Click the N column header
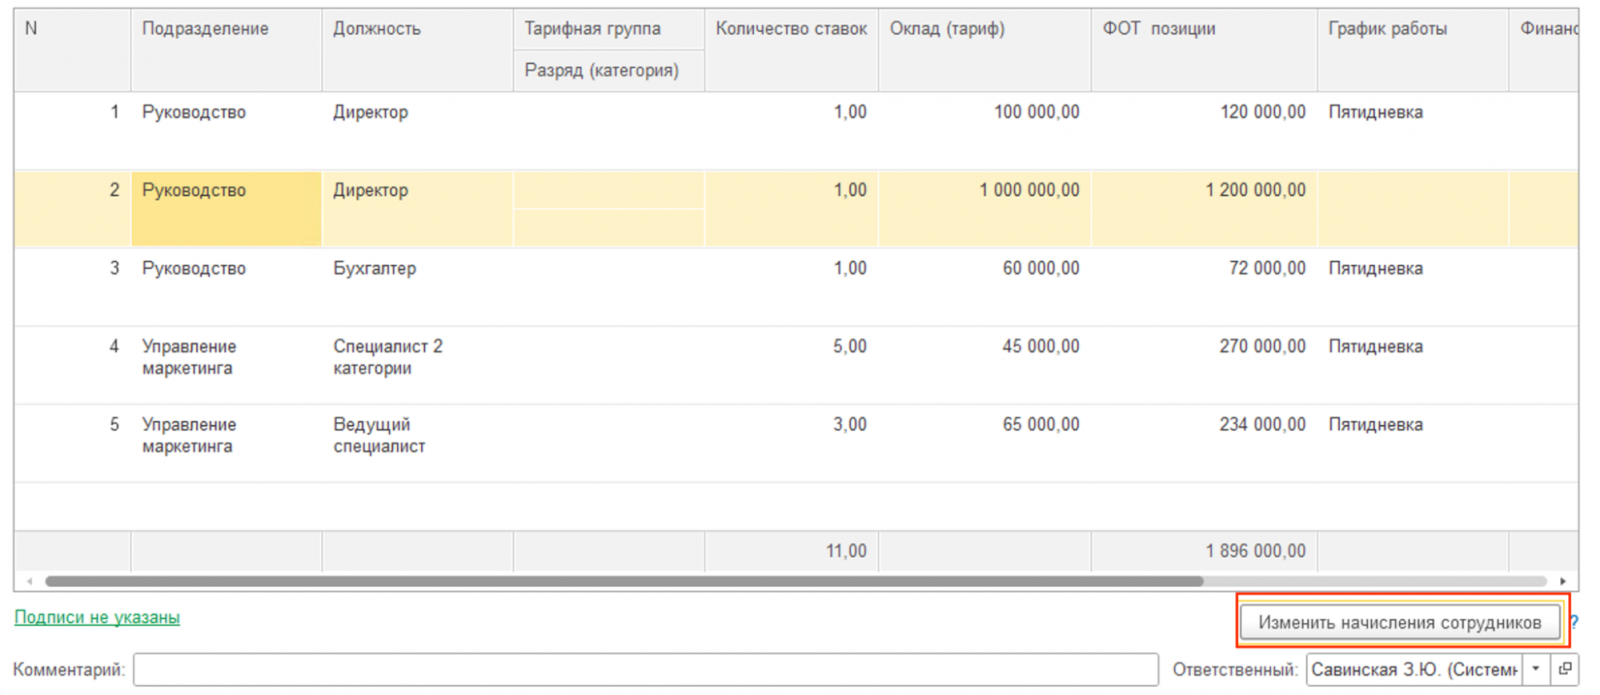 [x=72, y=50]
